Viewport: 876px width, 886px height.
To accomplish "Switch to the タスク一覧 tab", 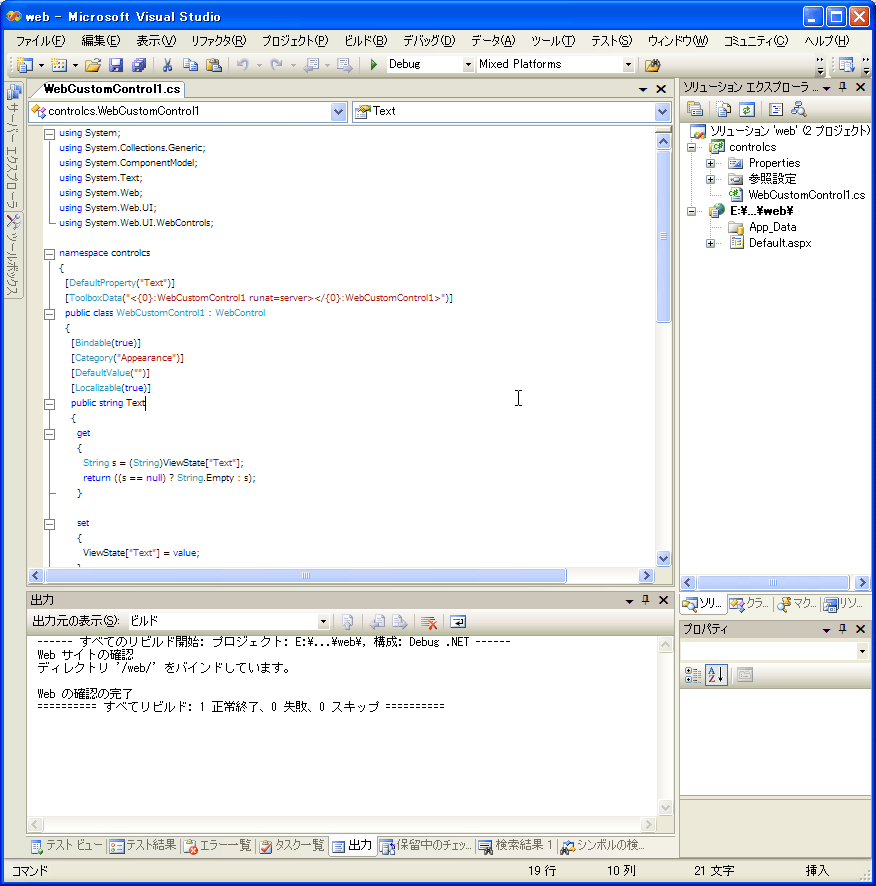I will 292,845.
